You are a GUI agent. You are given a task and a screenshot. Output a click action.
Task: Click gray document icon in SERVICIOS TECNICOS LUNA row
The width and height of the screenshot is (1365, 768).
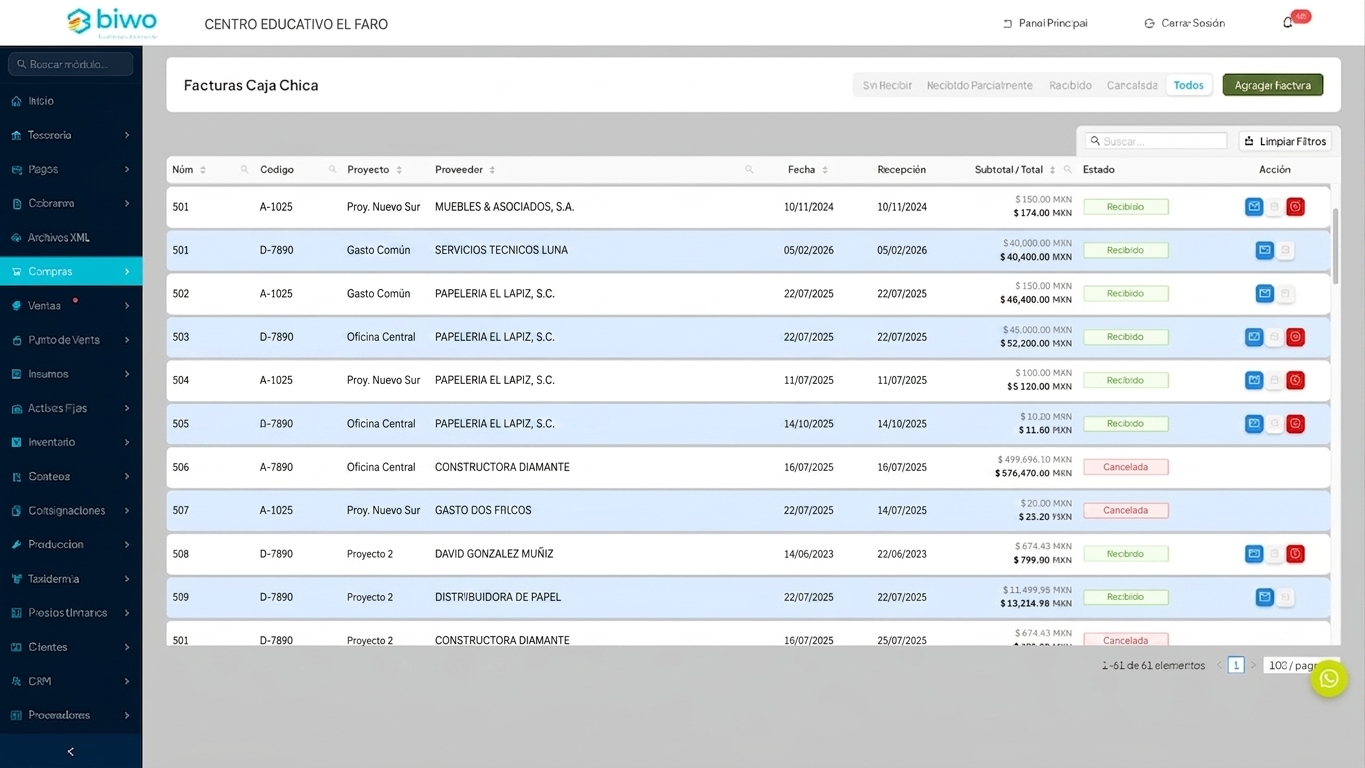coord(1285,250)
